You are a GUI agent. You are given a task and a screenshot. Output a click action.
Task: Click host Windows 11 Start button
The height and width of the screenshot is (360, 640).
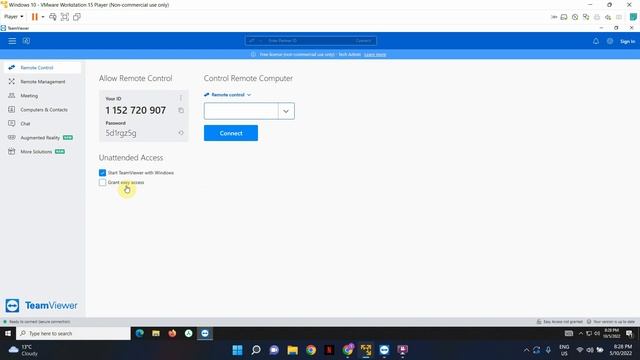click(237, 350)
